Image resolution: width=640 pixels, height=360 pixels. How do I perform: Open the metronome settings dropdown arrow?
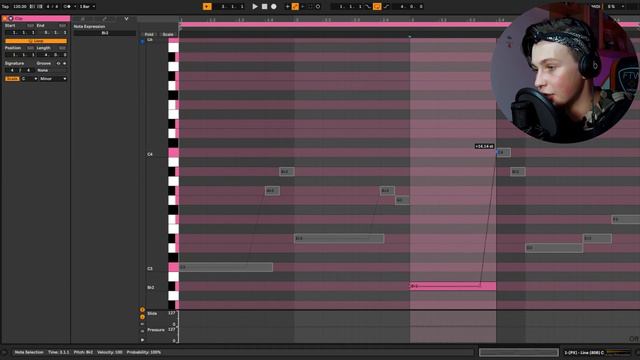75,7
